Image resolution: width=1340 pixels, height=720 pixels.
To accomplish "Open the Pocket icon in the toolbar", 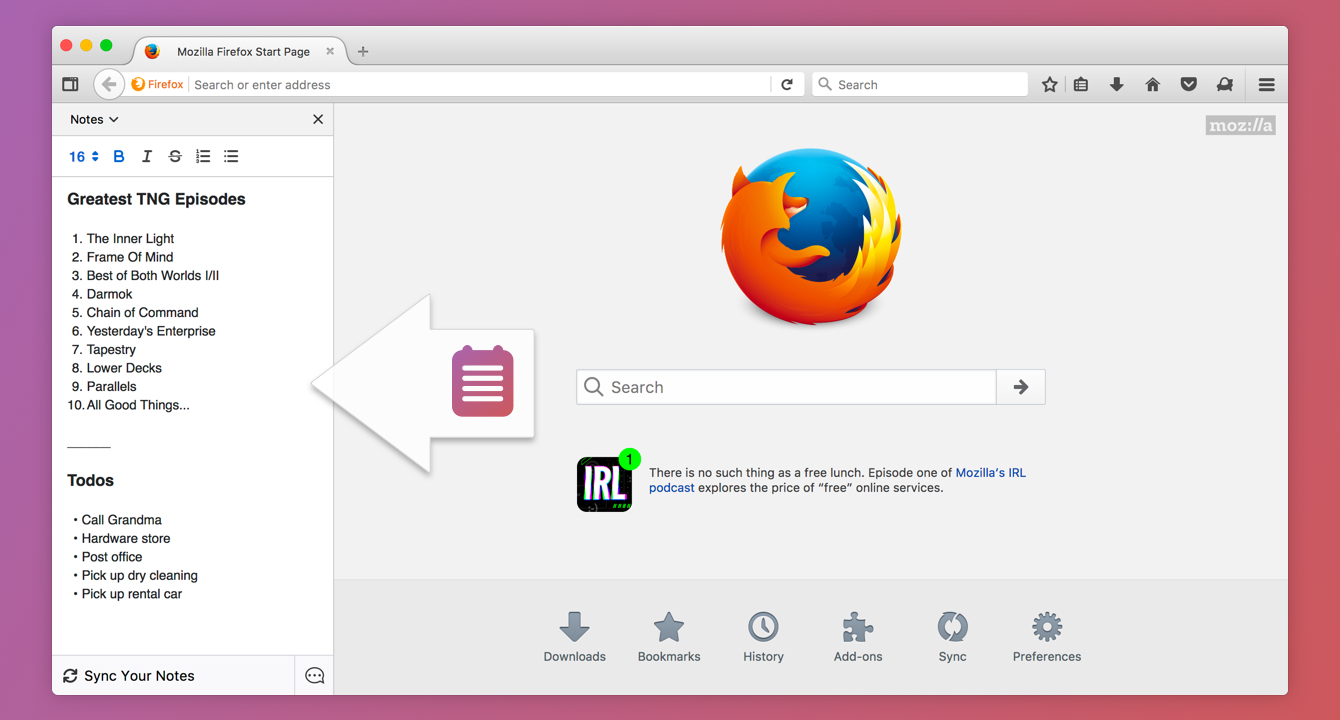I will 1189,85.
